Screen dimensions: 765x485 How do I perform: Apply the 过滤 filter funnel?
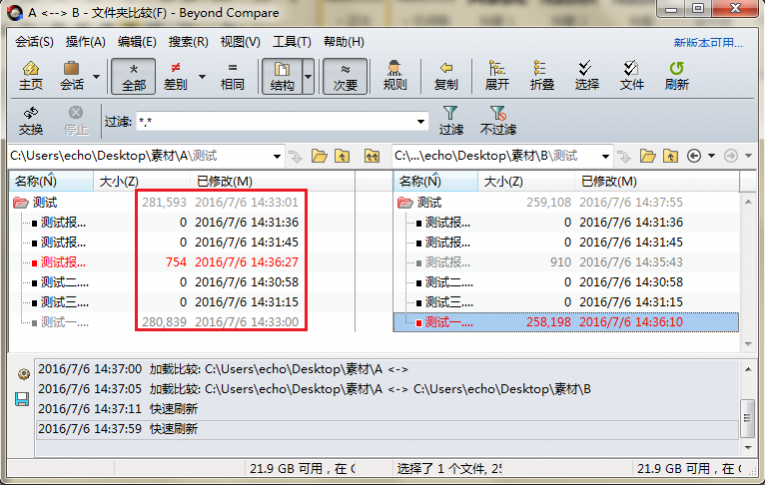pos(451,121)
